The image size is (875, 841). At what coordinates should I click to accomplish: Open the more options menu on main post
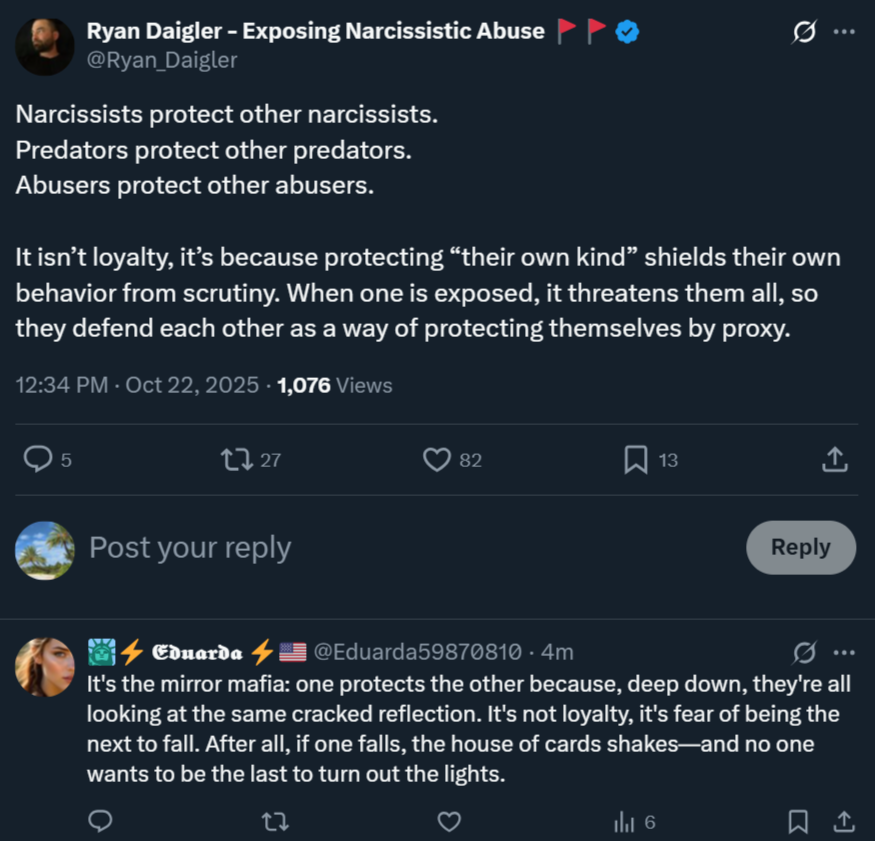[844, 32]
